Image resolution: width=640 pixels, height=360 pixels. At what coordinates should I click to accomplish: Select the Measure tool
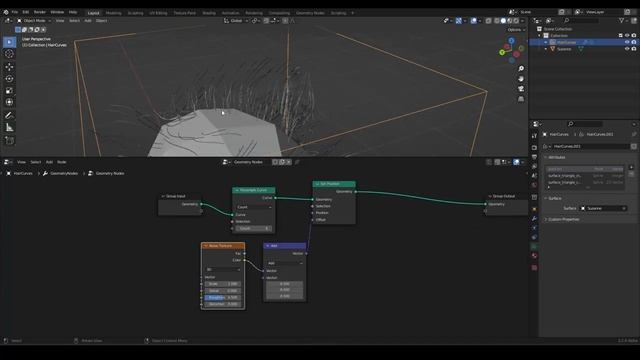(9, 128)
